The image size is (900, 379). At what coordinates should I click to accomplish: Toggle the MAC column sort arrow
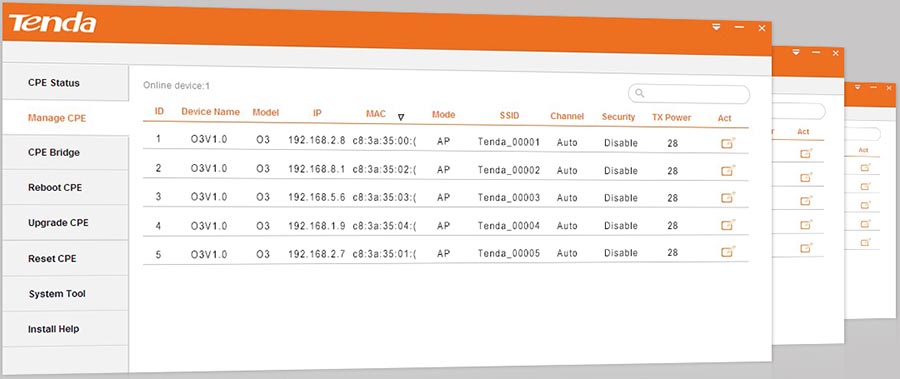point(401,117)
